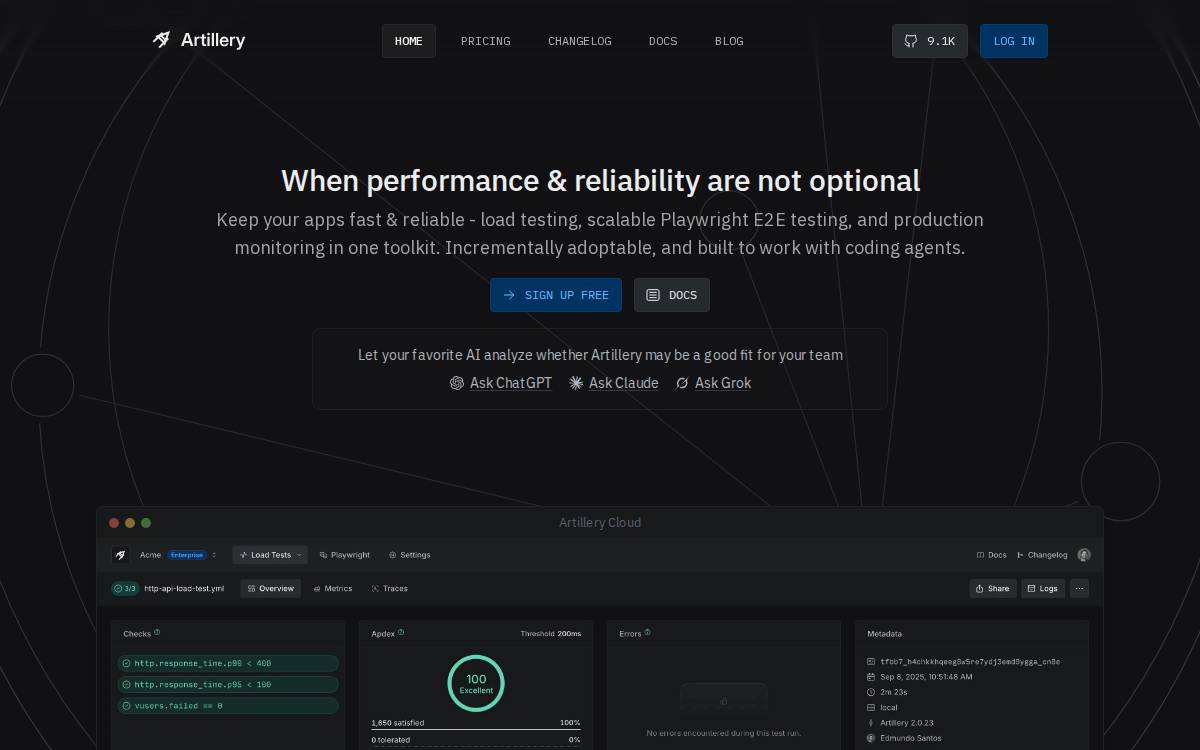Click the Docs button below the headline
The width and height of the screenshot is (1200, 750).
point(672,295)
